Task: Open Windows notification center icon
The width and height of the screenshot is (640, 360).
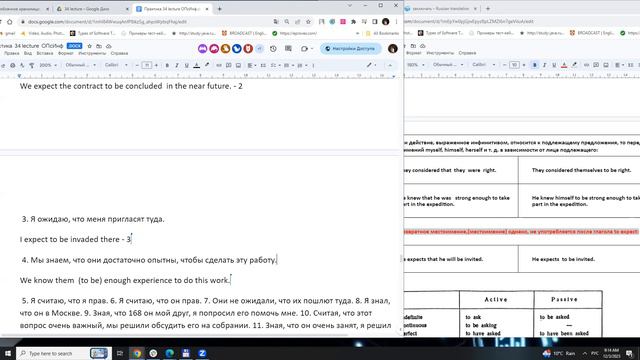Action: click(x=629, y=353)
